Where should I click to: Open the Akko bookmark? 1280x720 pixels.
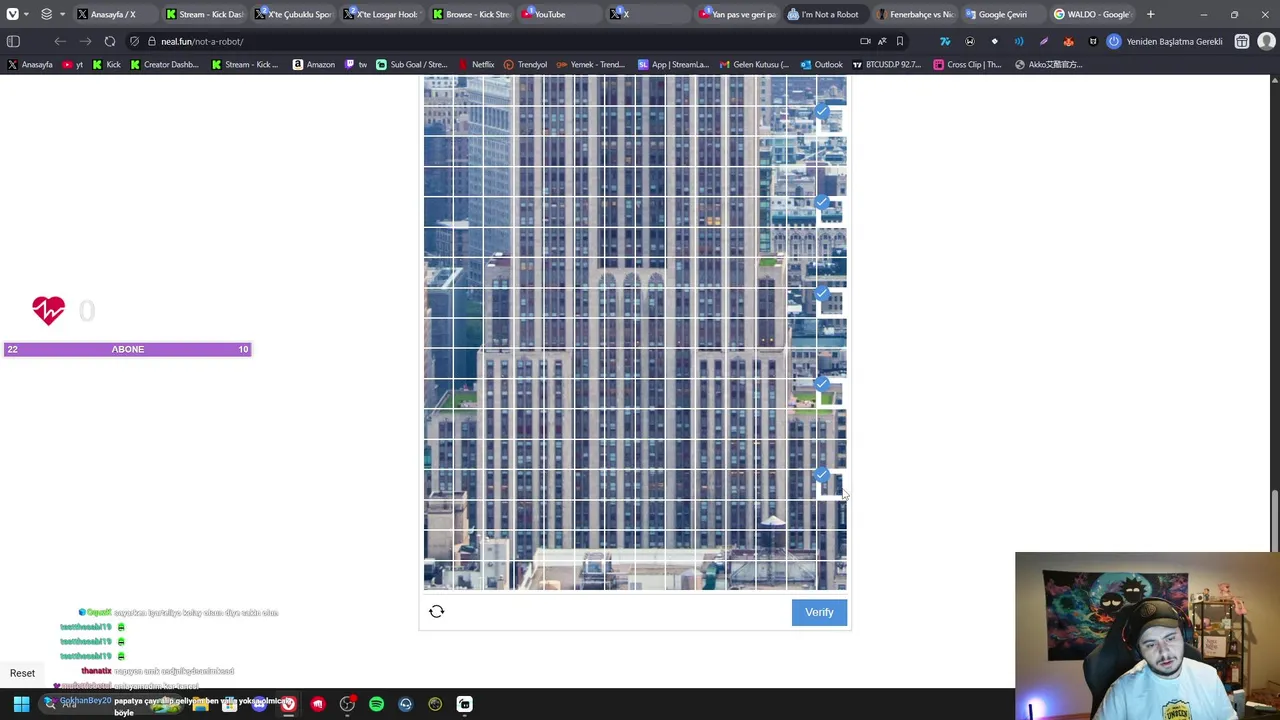(x=1048, y=64)
